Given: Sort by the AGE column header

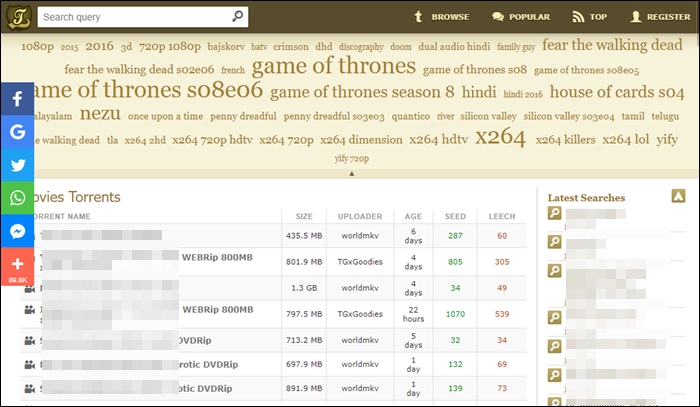Looking at the screenshot, I should click(413, 216).
